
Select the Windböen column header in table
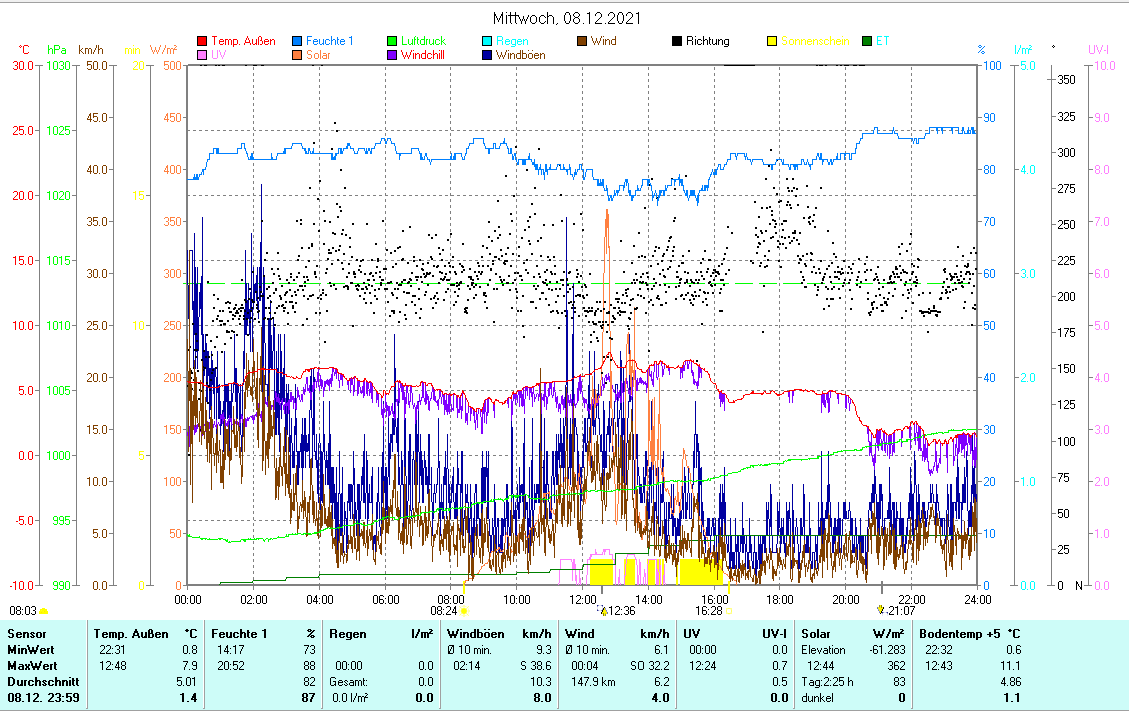(x=475, y=634)
